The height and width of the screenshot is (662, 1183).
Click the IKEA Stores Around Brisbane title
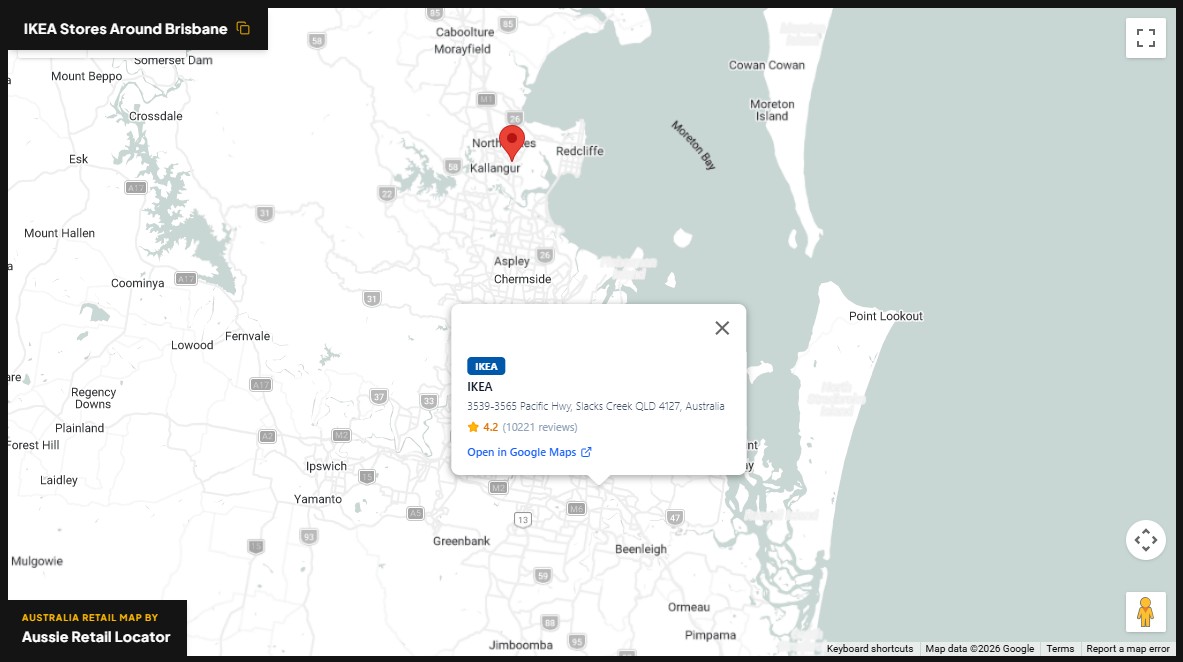(125, 29)
